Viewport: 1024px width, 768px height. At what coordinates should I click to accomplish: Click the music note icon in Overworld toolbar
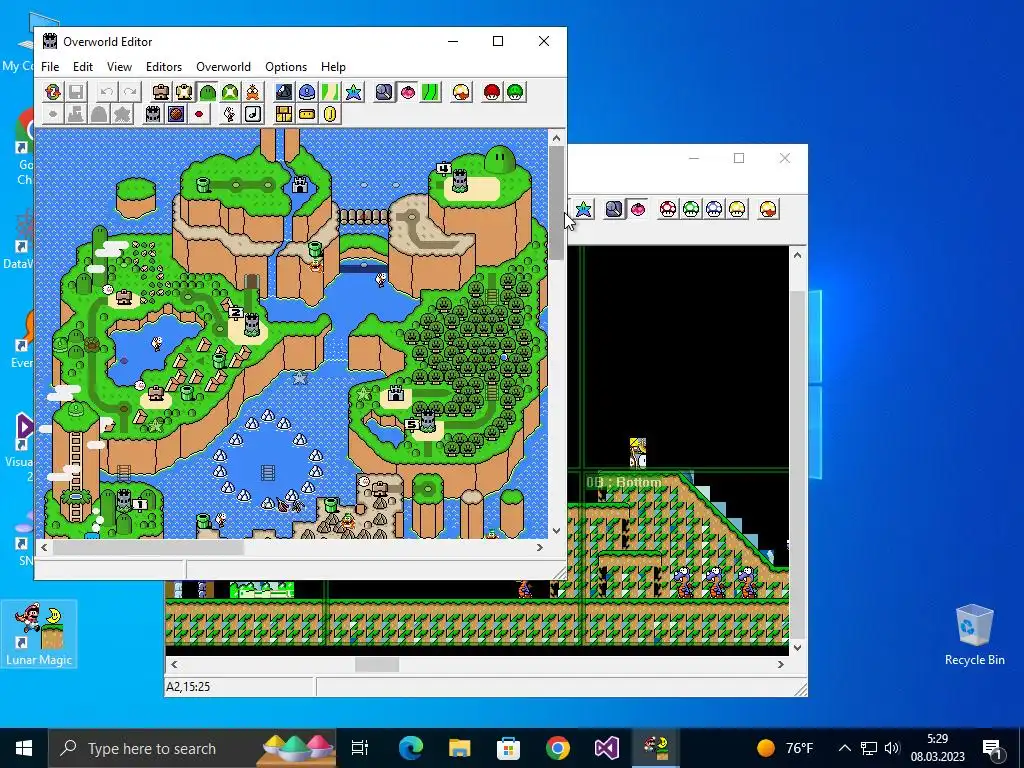pyautogui.click(x=253, y=114)
